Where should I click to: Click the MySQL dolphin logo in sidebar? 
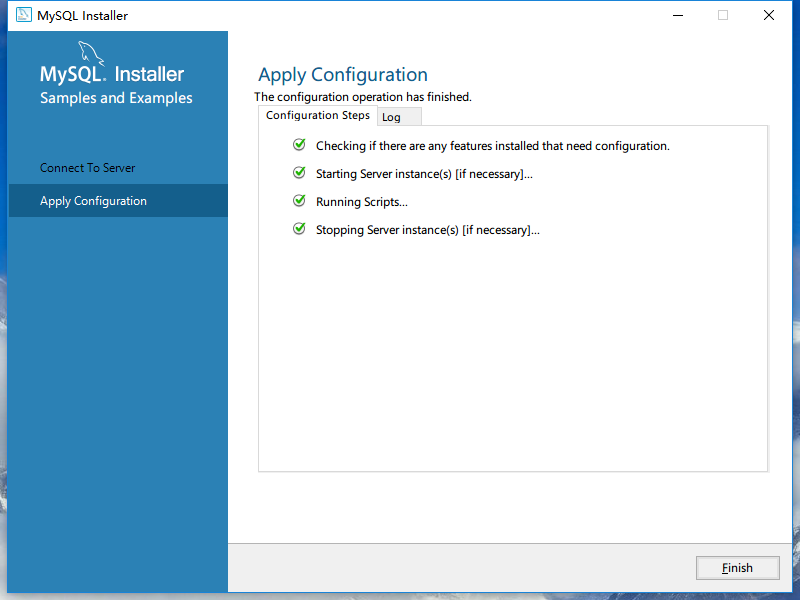(x=90, y=53)
